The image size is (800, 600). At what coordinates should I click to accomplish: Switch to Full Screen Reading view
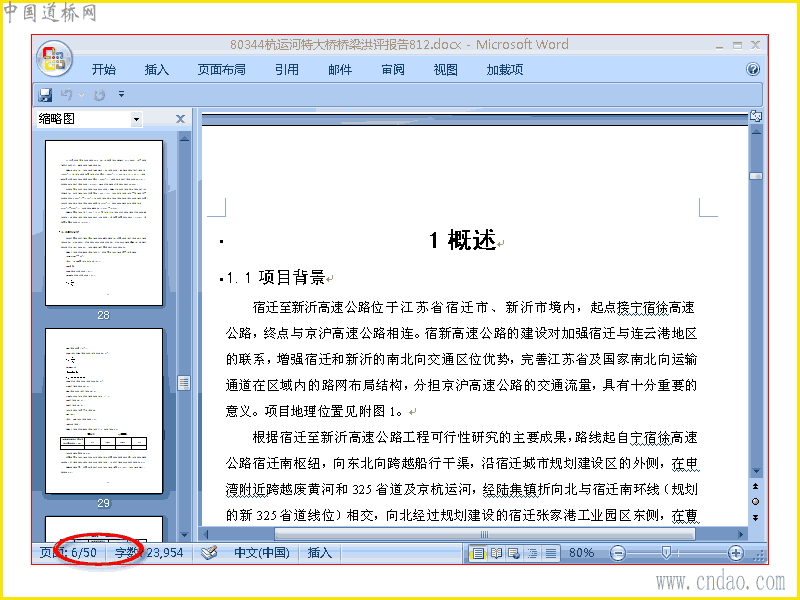496,553
